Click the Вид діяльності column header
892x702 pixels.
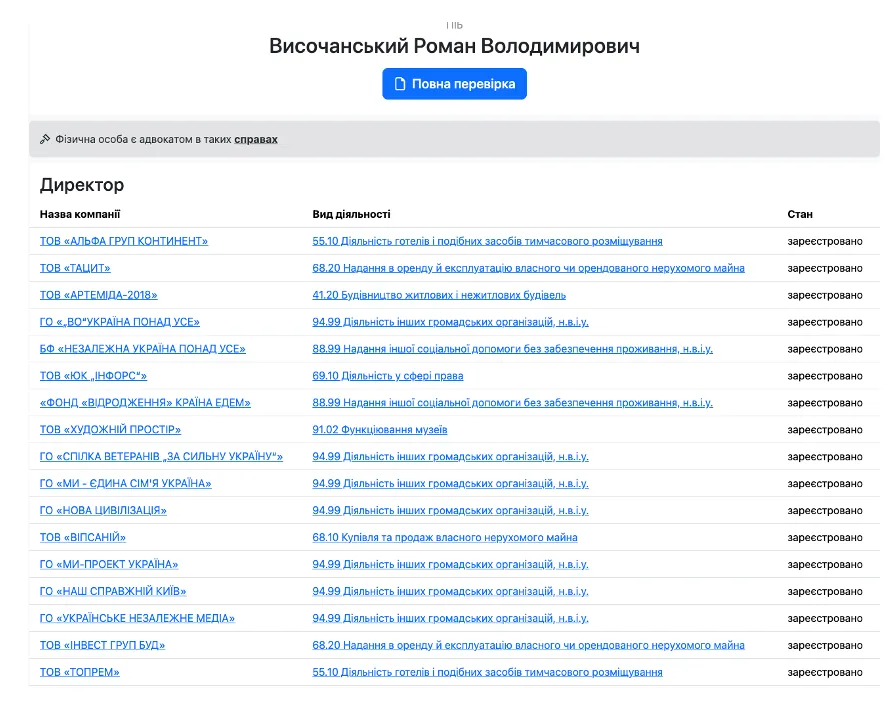351,214
